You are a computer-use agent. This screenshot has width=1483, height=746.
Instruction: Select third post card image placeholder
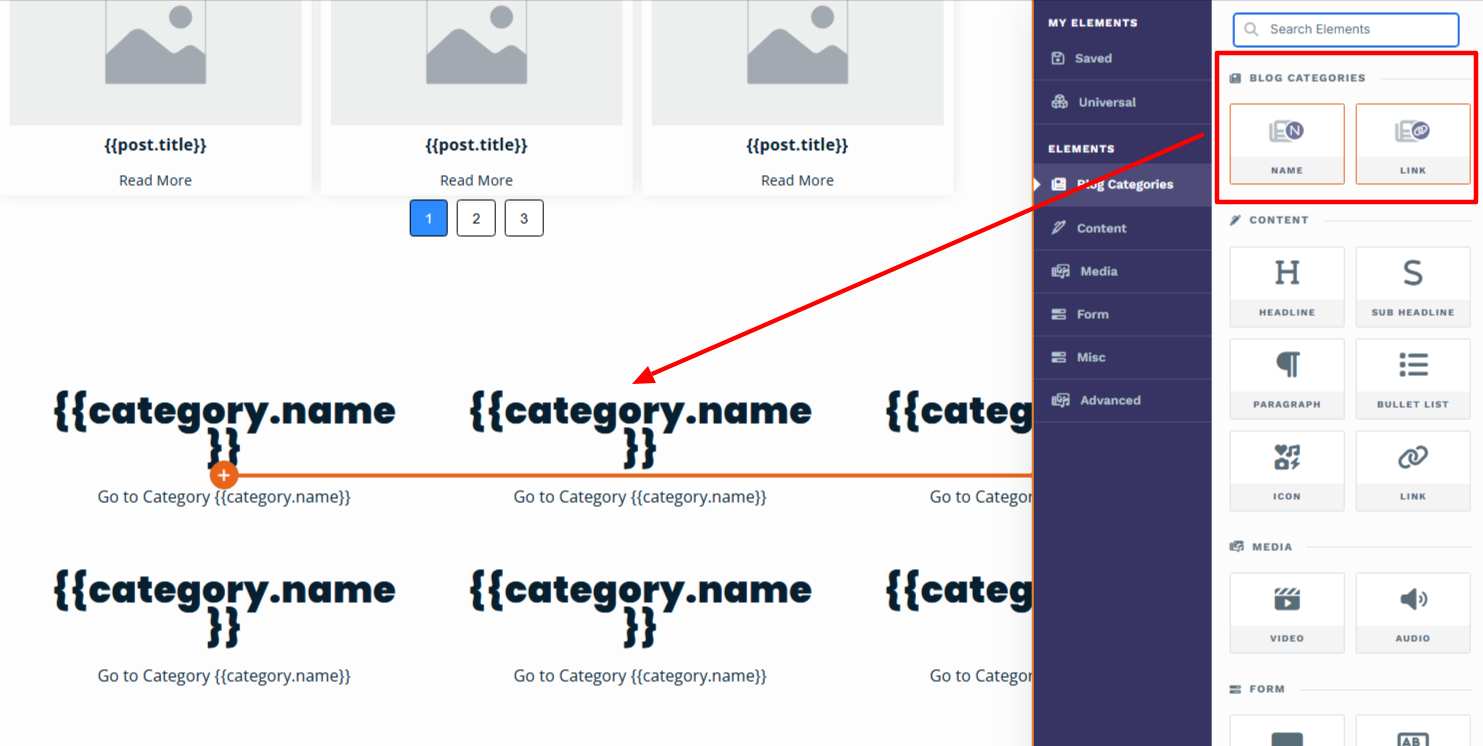(797, 62)
